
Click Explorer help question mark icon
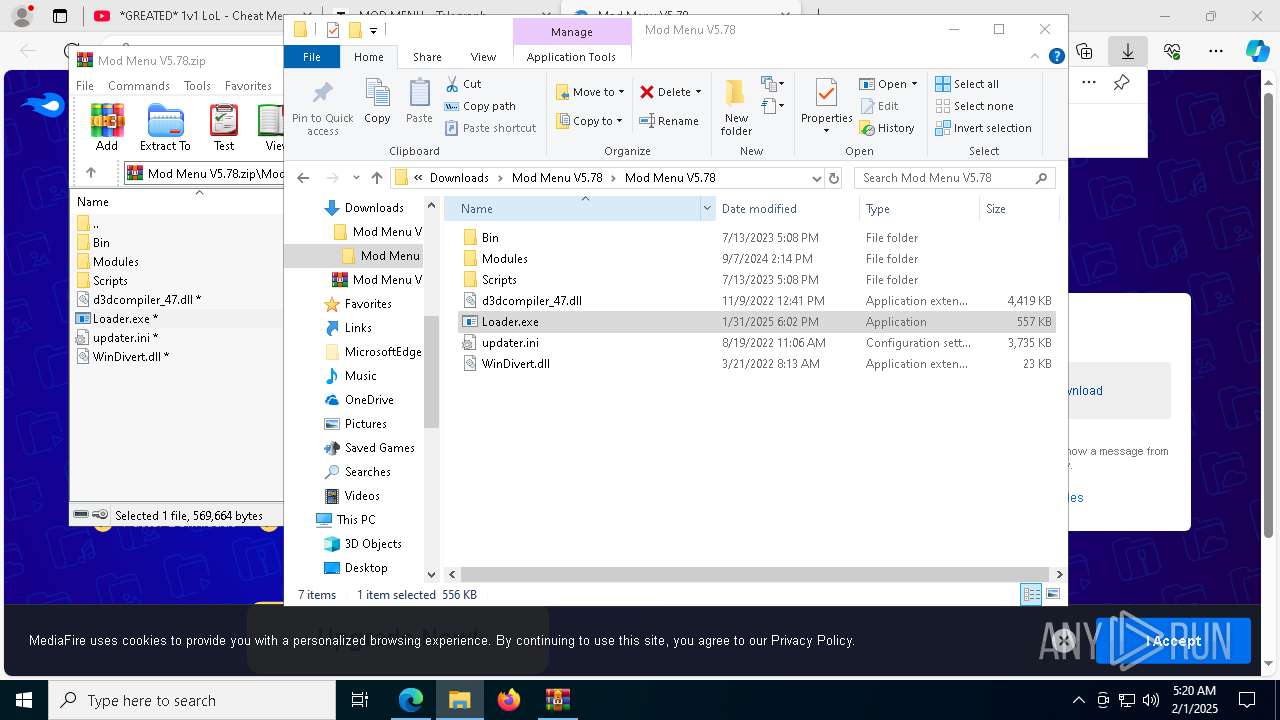pyautogui.click(x=1056, y=57)
